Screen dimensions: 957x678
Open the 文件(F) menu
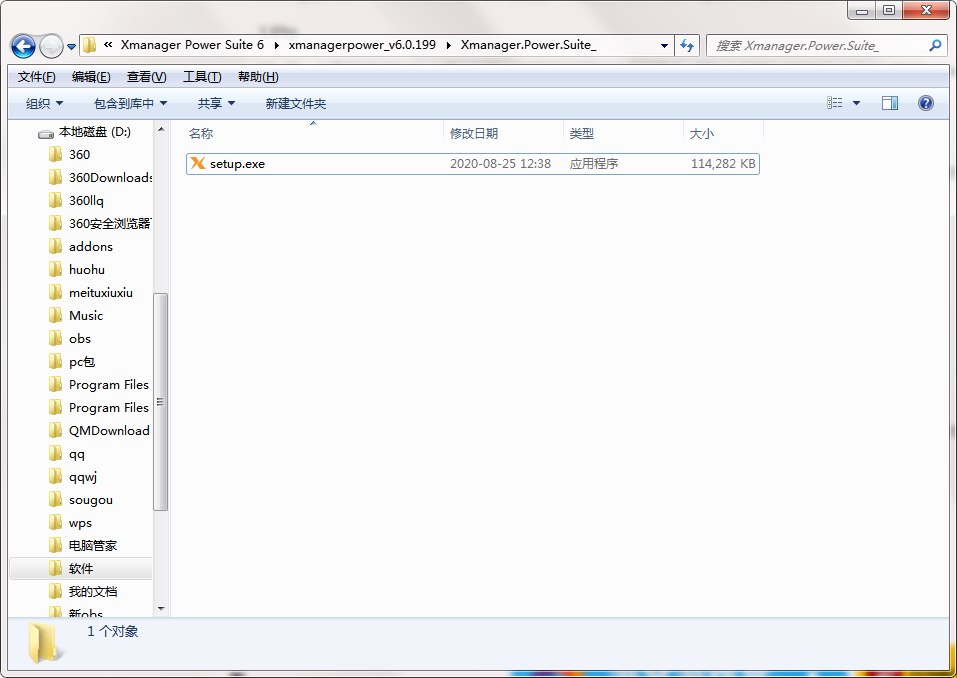coord(37,77)
